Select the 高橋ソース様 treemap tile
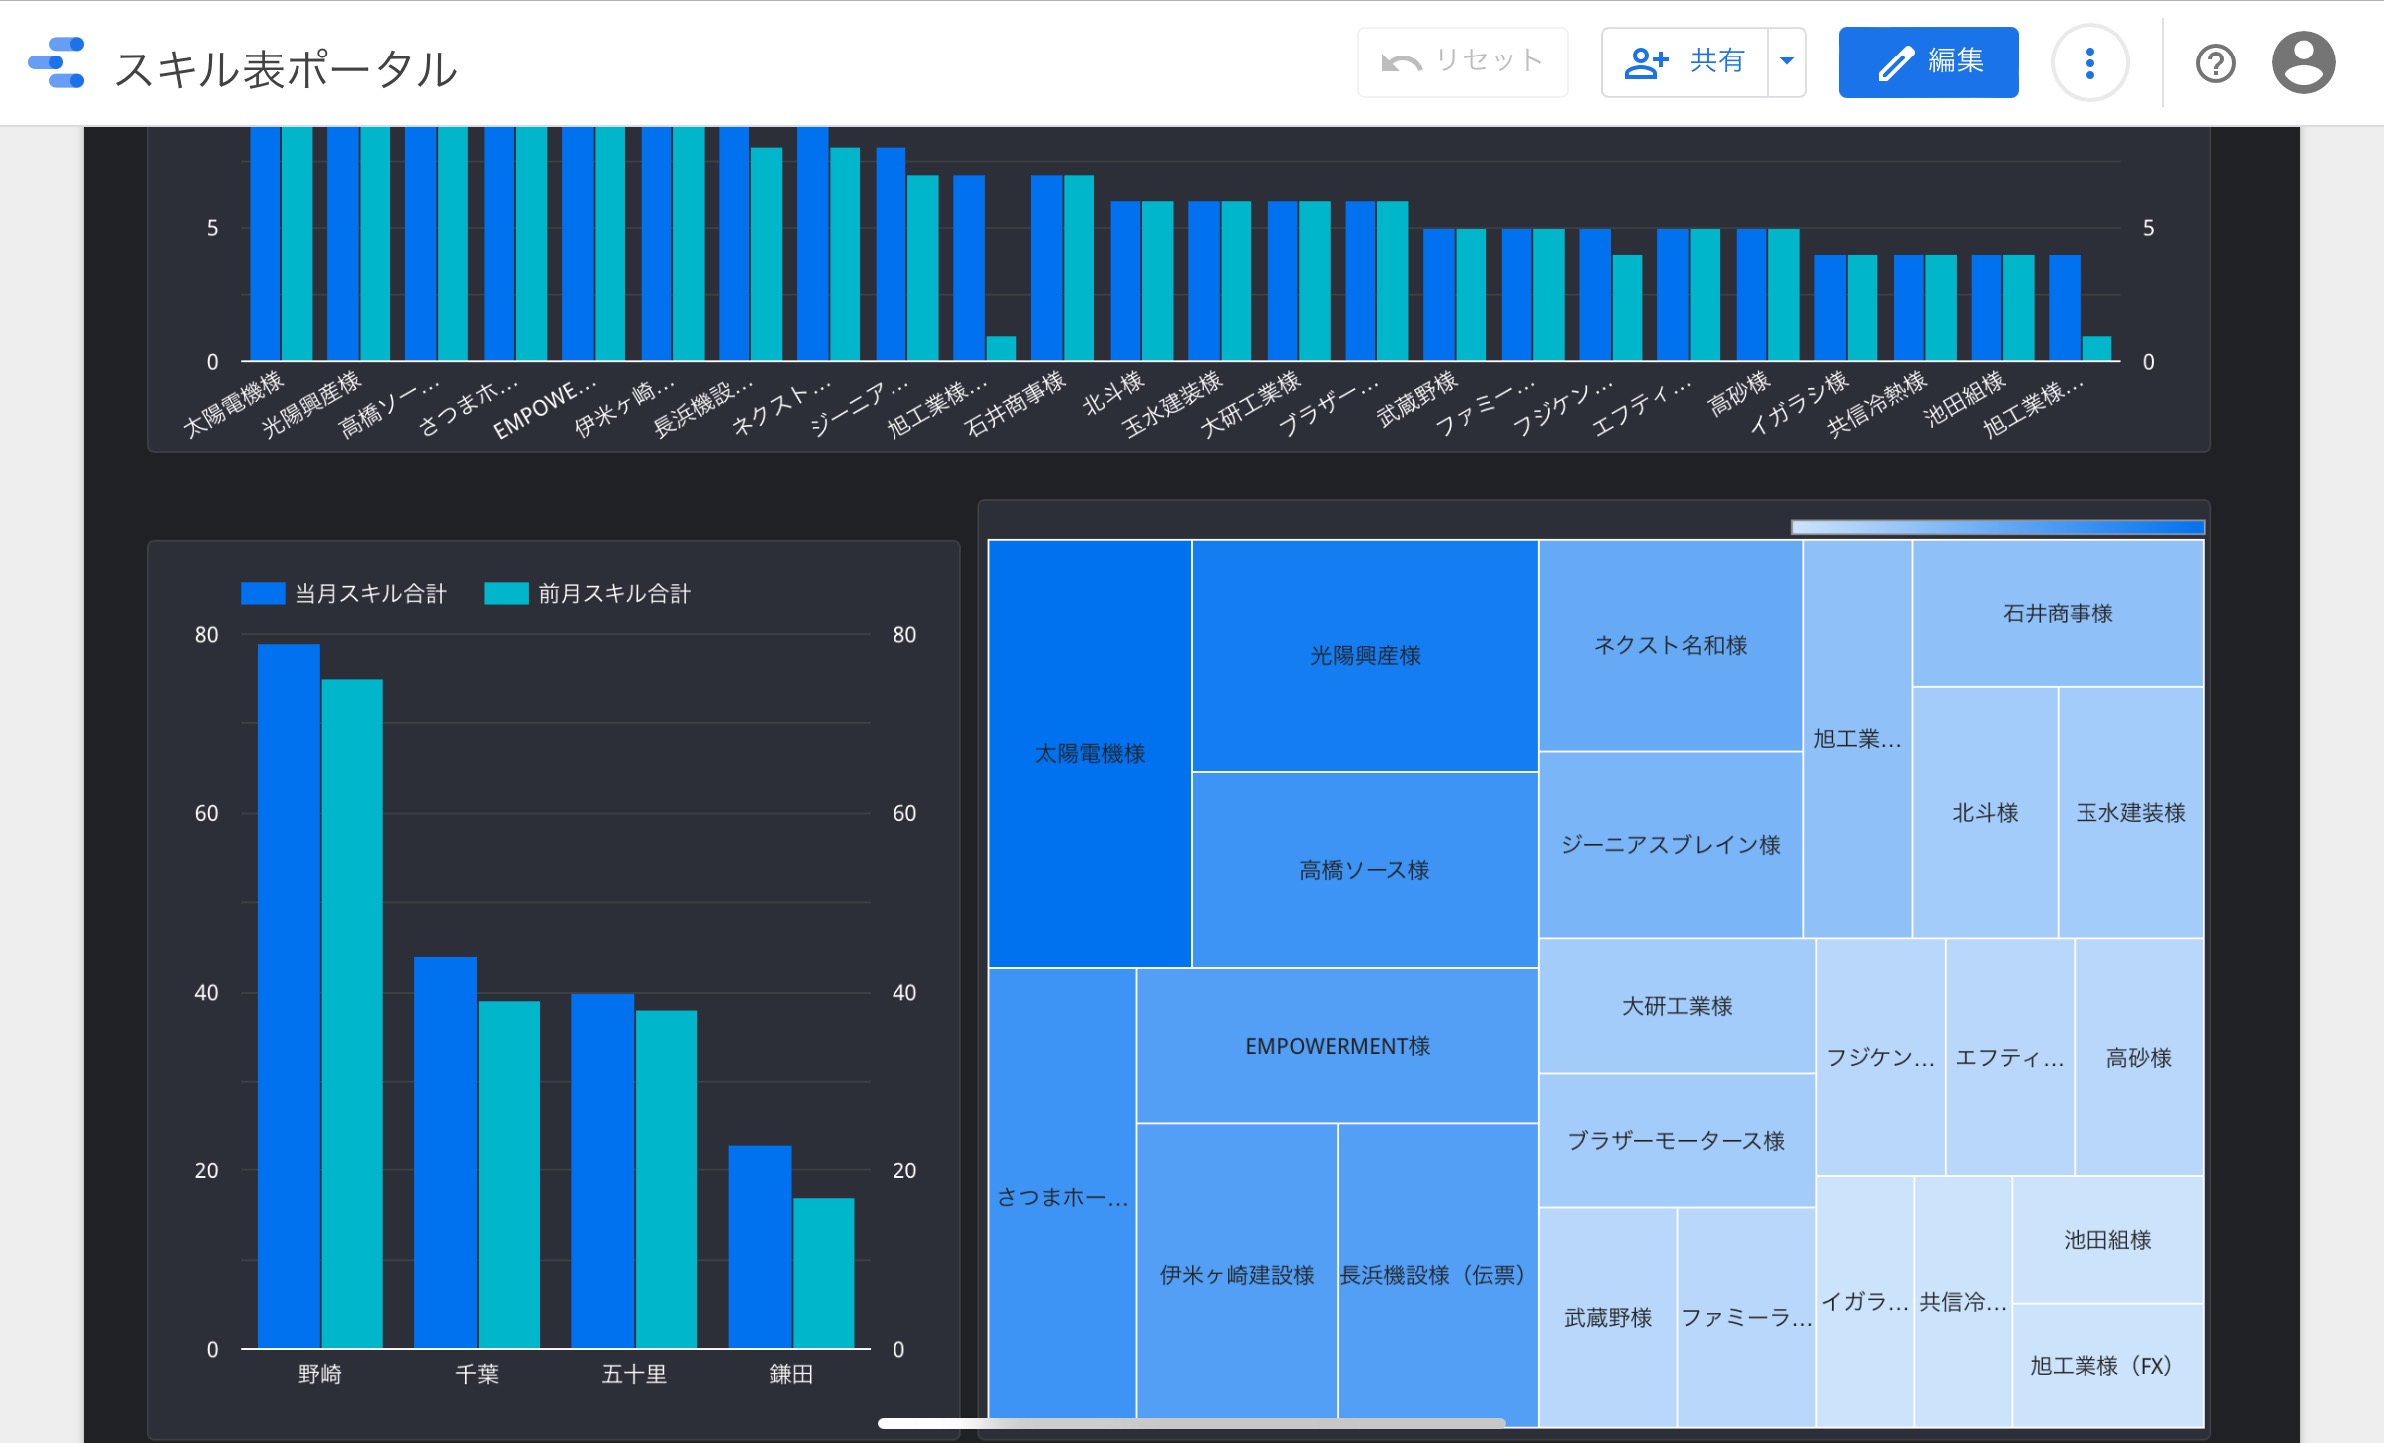Screen dimensions: 2384x1443 [x=1365, y=869]
